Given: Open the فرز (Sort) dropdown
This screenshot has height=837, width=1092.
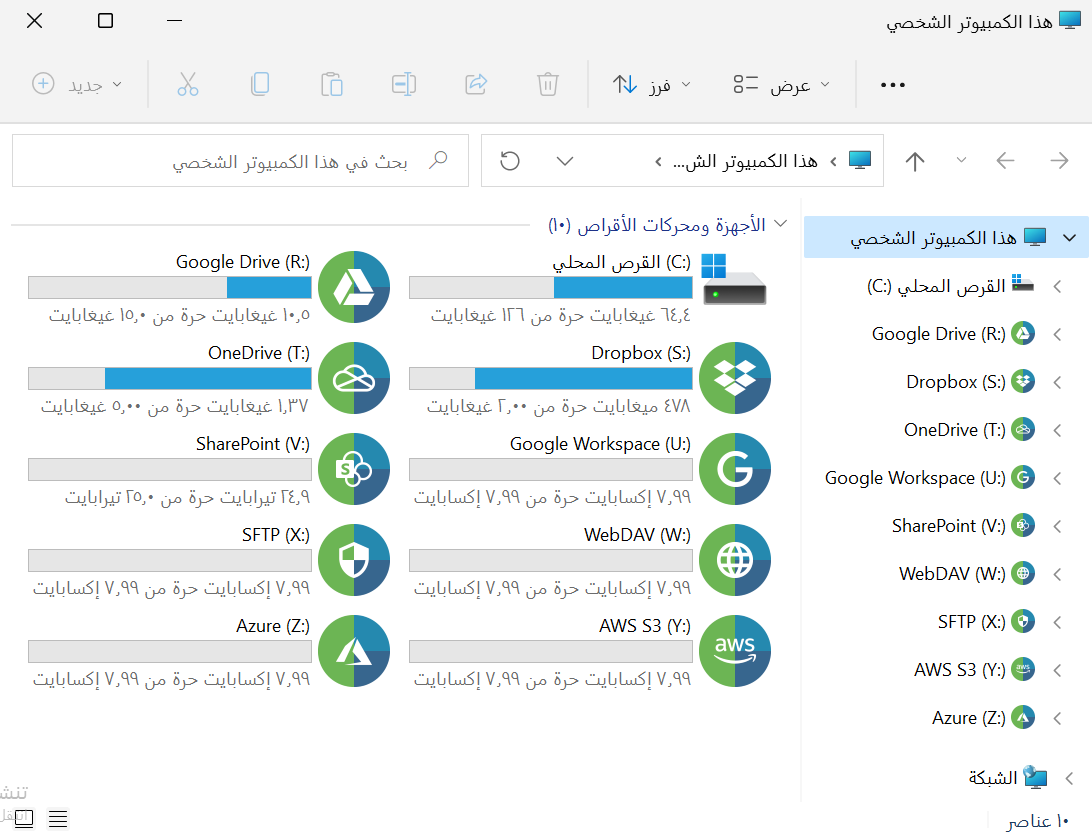Looking at the screenshot, I should pos(652,85).
